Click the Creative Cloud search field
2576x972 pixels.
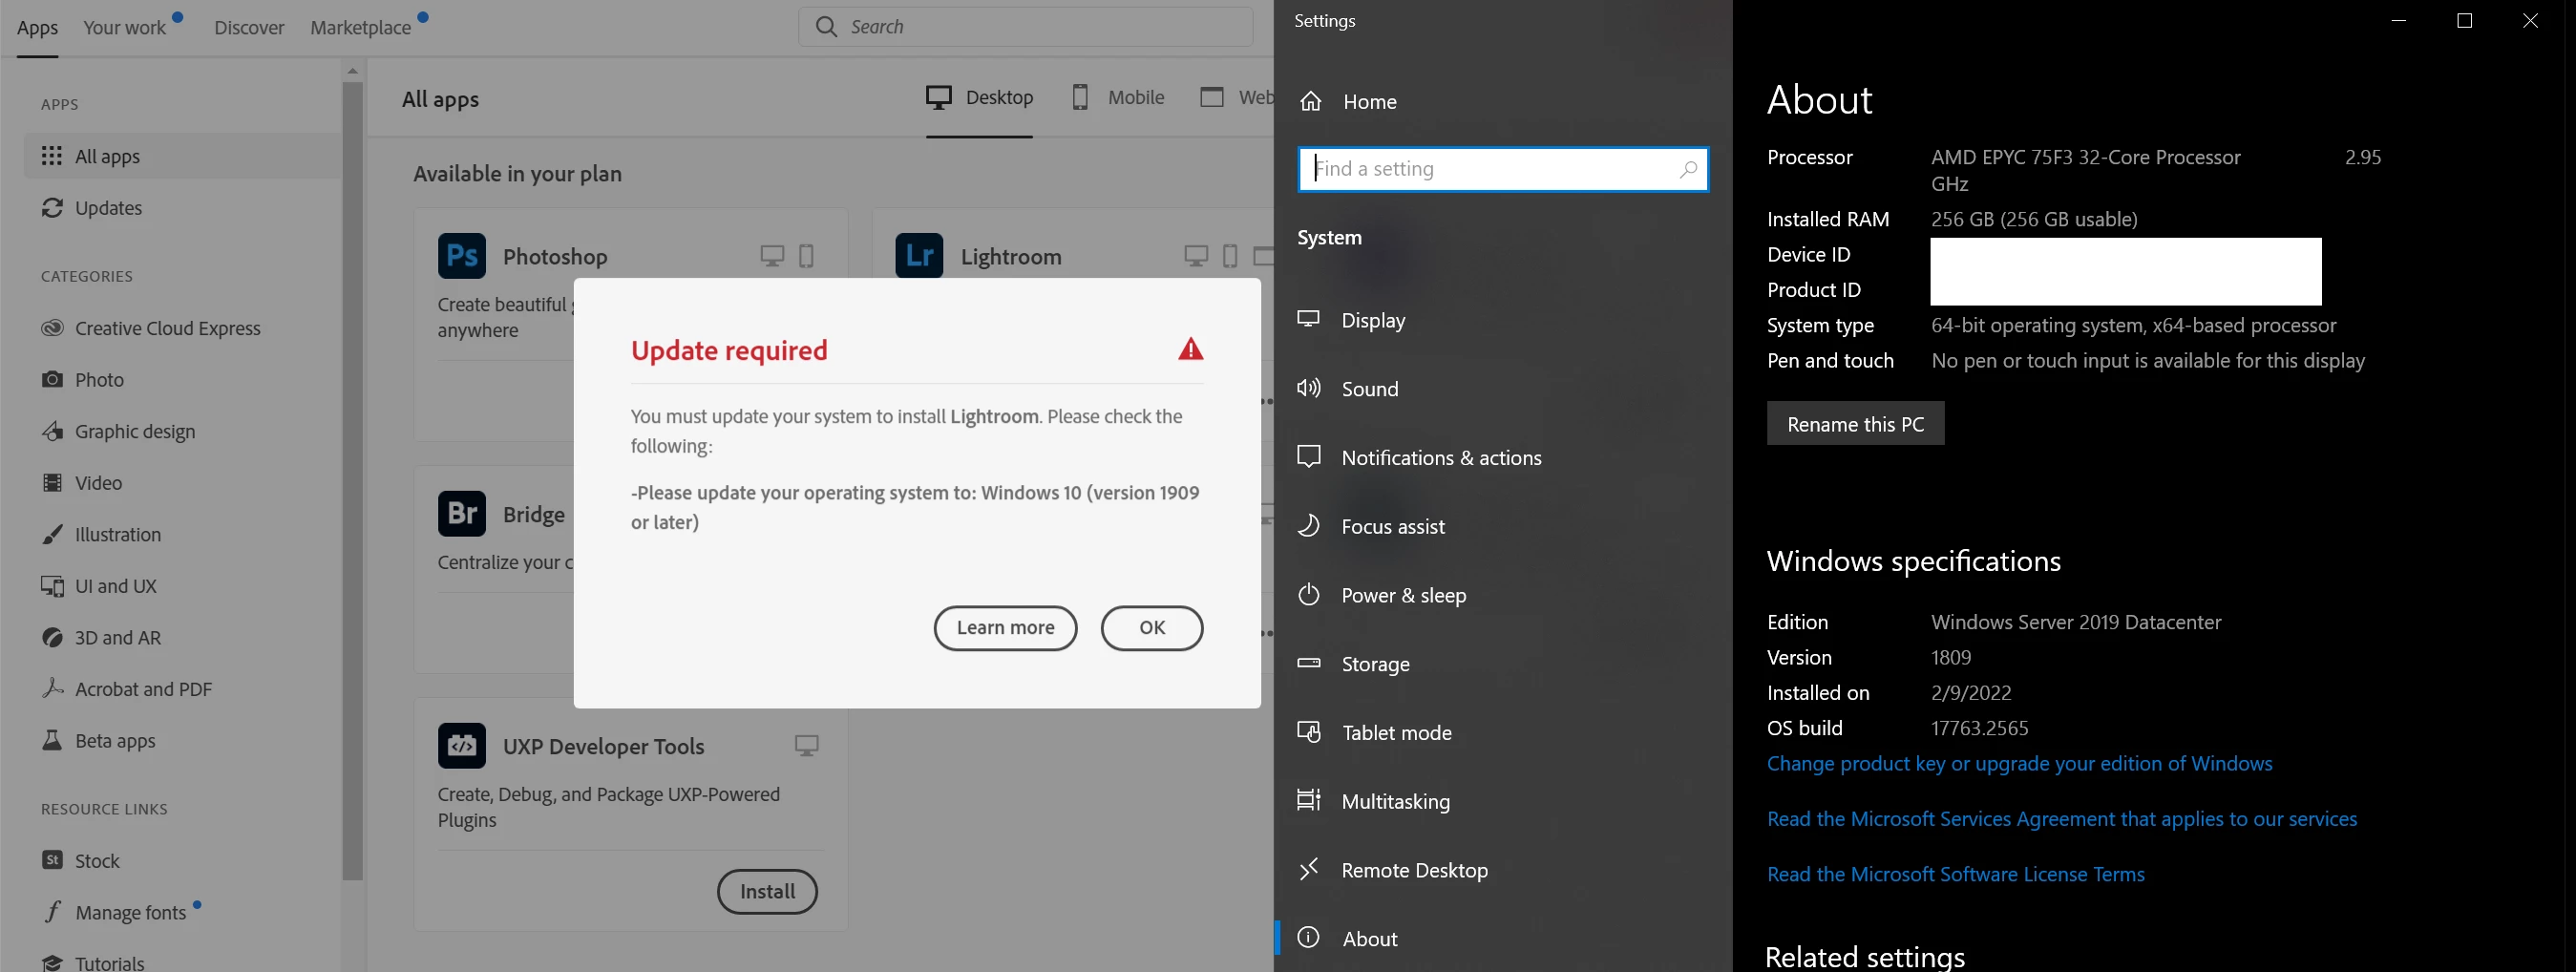click(x=1025, y=27)
